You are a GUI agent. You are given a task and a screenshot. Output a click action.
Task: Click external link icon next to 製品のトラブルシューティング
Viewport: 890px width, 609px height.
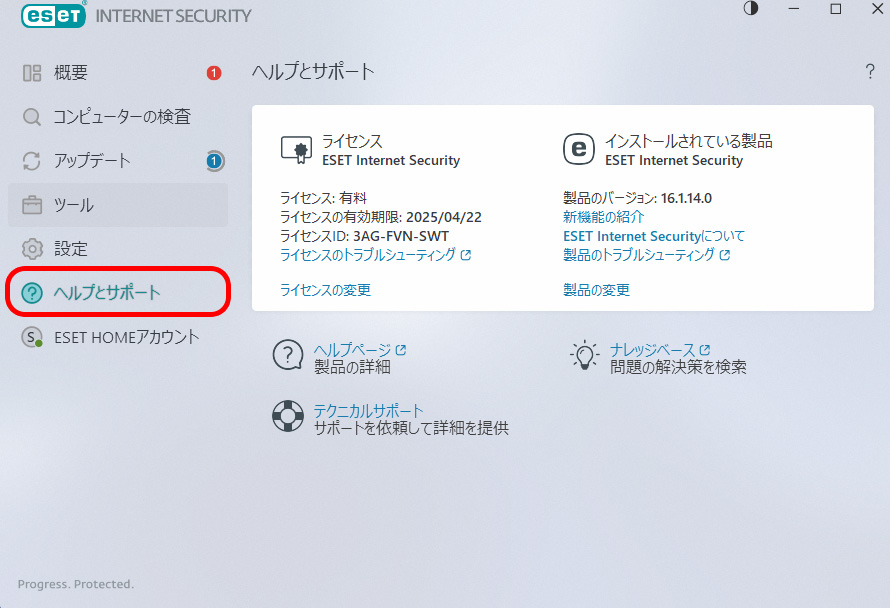[x=725, y=255]
